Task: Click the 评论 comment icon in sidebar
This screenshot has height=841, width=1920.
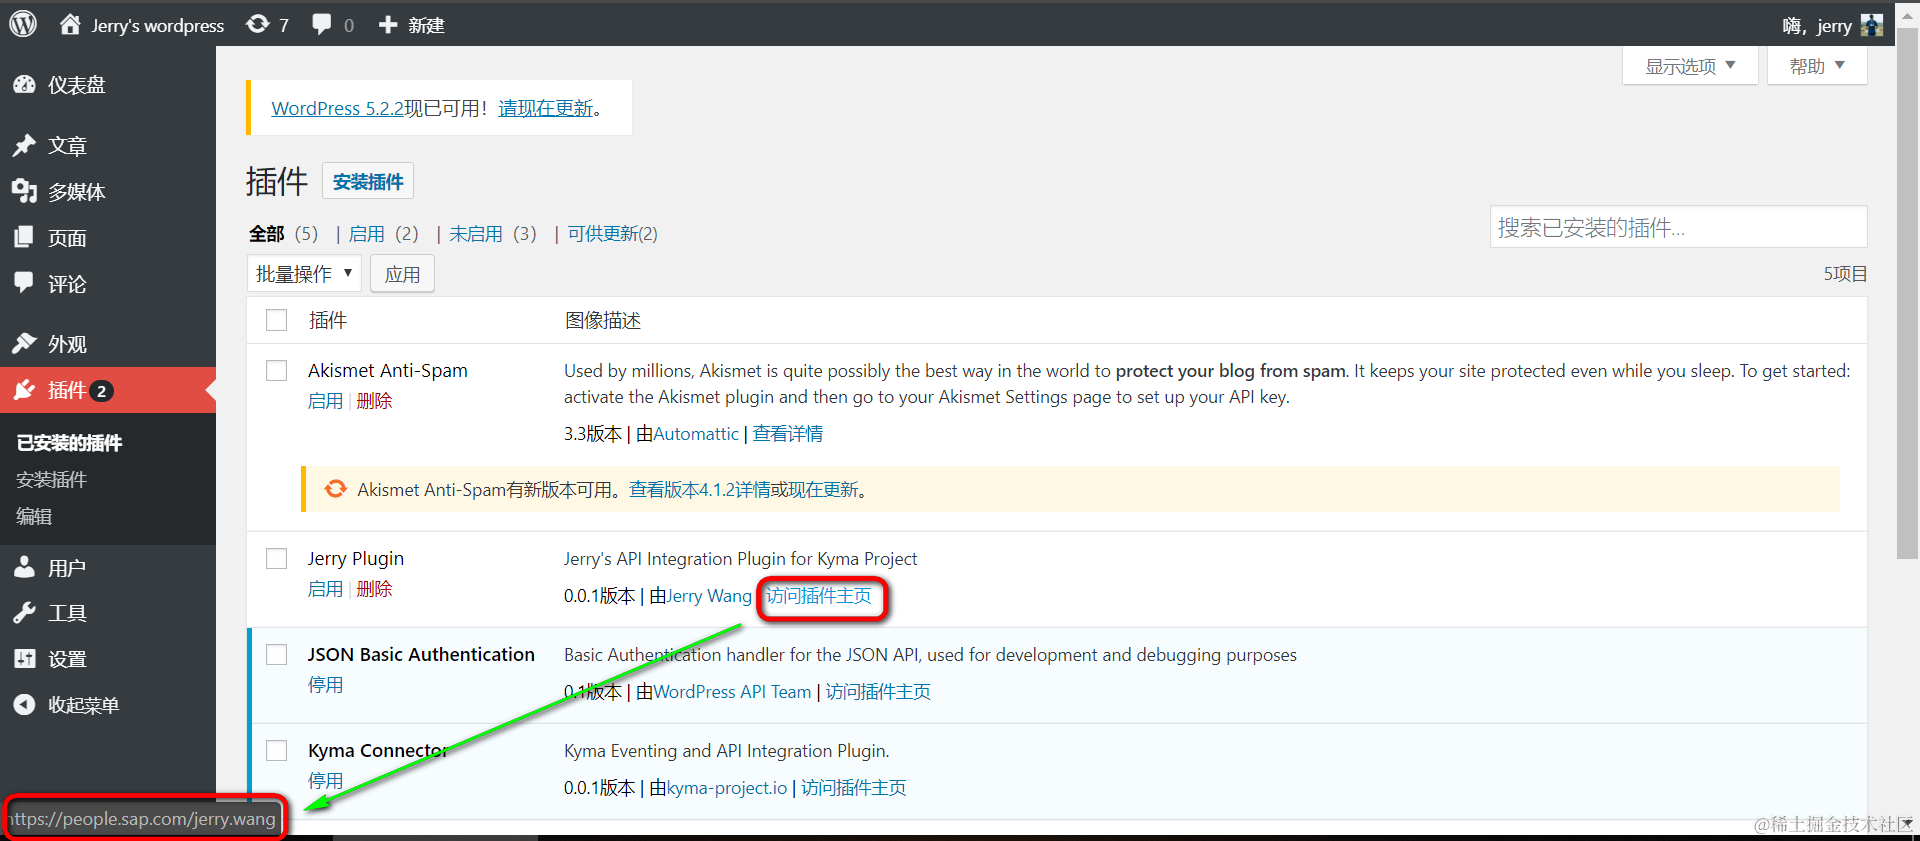Action: (24, 283)
